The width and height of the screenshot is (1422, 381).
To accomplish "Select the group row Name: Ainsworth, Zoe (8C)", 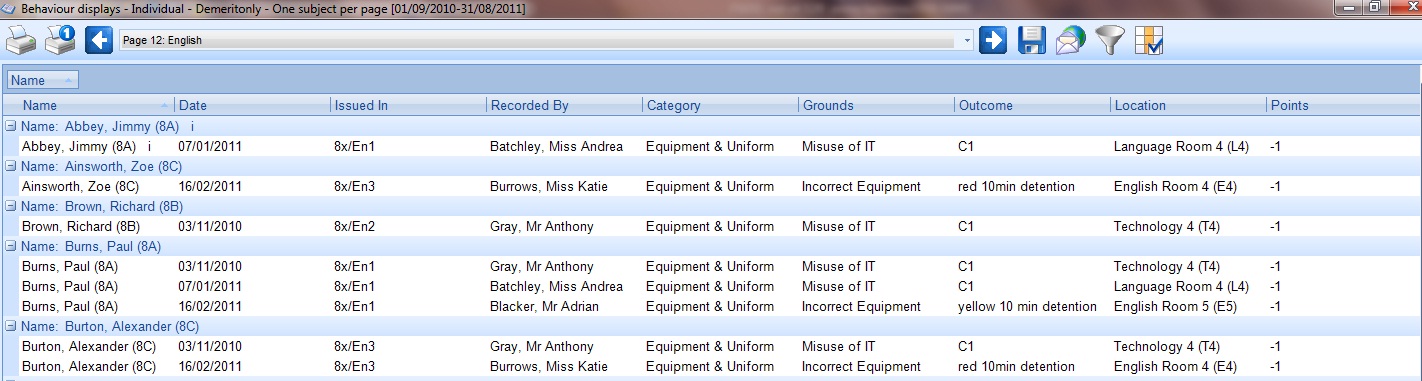I will [711, 167].
